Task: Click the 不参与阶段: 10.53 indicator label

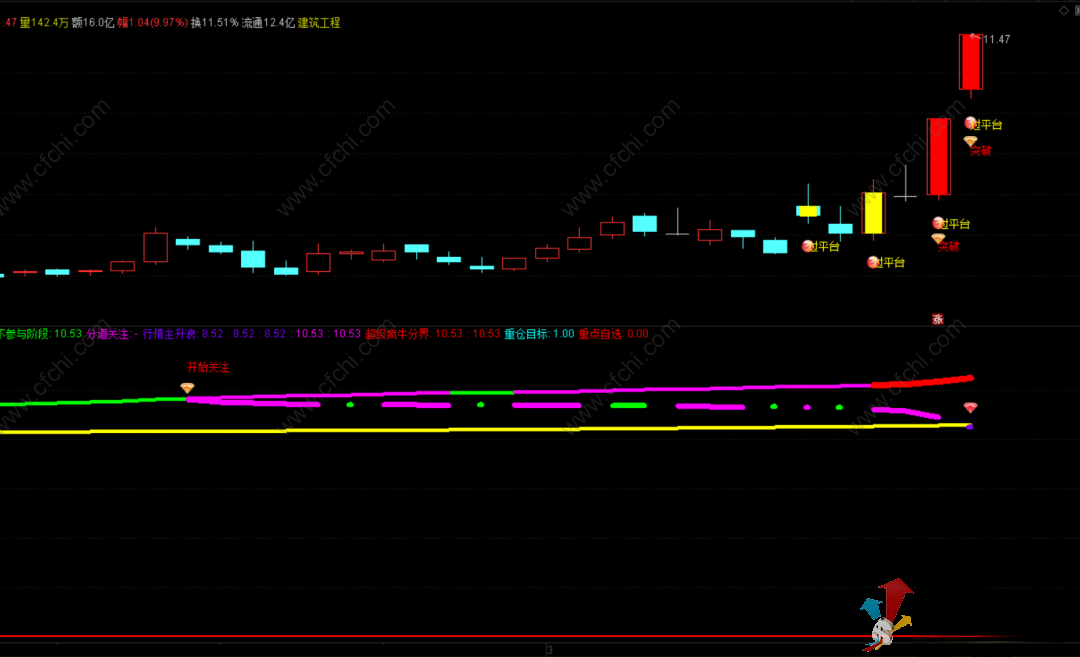Action: (41, 334)
